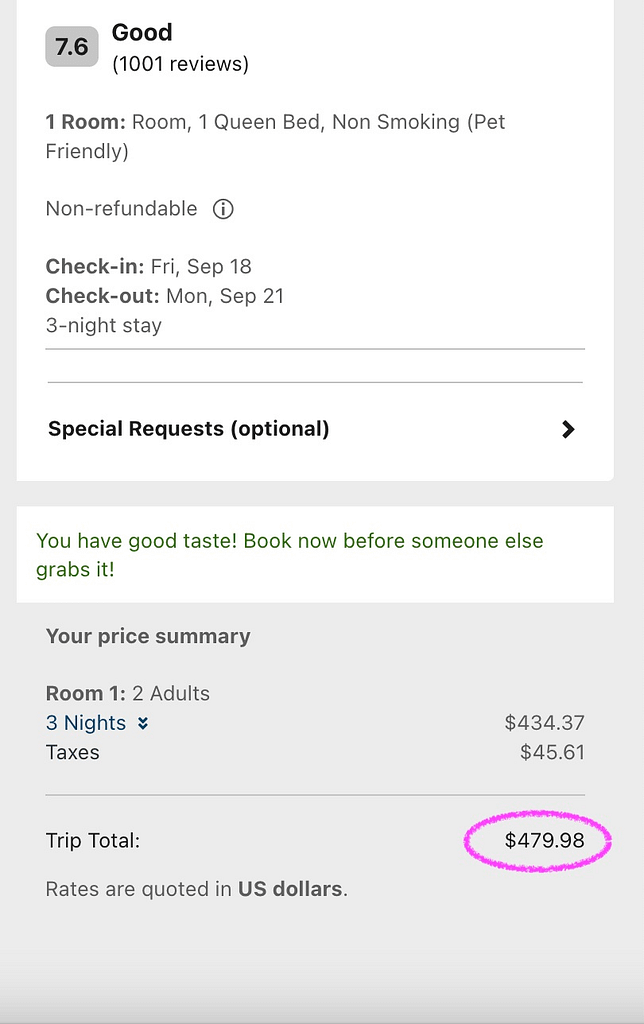
Task: Select the circled Trip Total price
Action: tap(545, 841)
